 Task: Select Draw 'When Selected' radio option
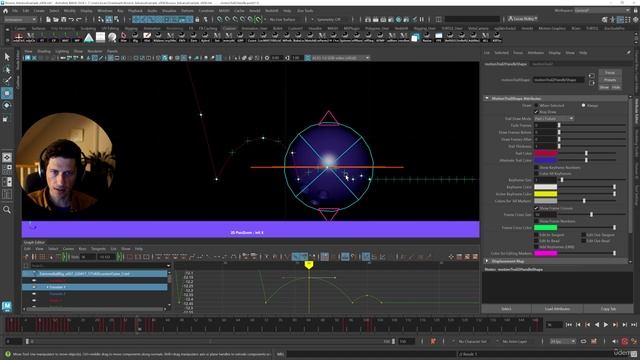pos(536,105)
